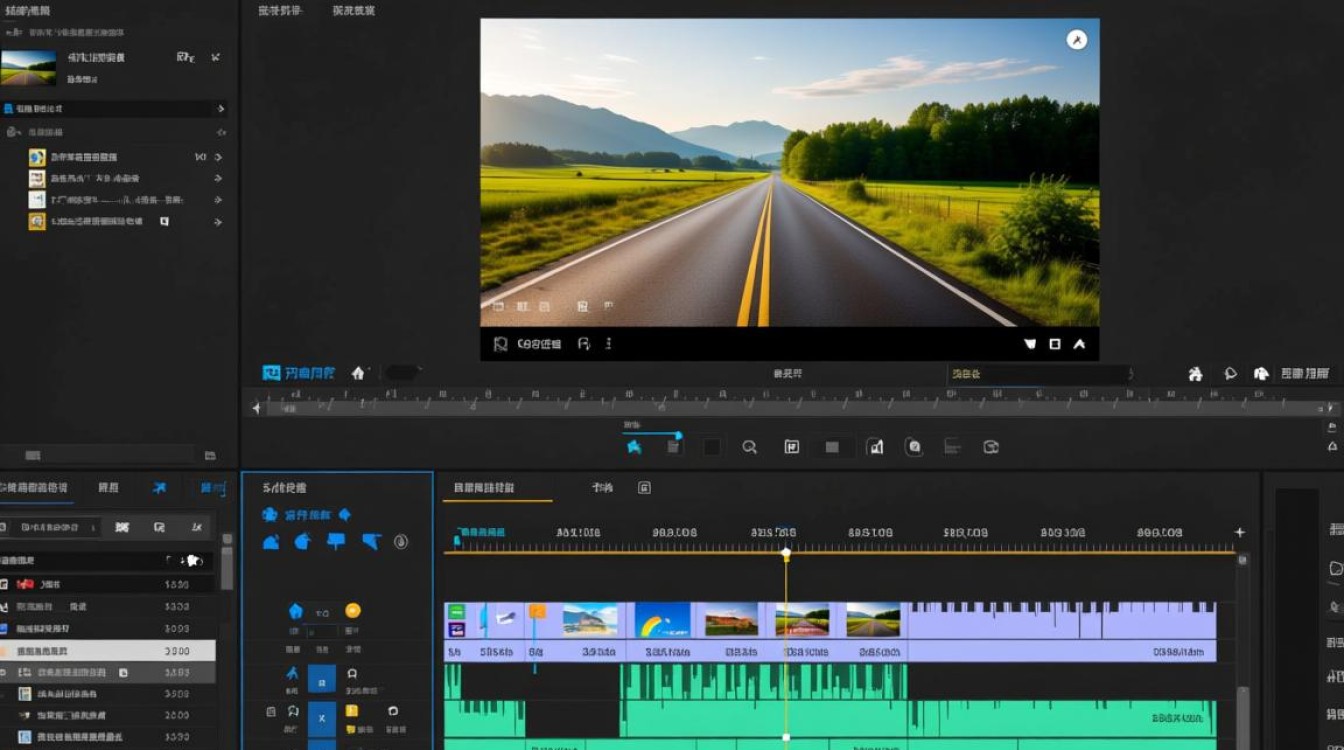This screenshot has height=750, width=1344.
Task: Click the playhead marker on the timeline ruler
Action: pos(786,553)
